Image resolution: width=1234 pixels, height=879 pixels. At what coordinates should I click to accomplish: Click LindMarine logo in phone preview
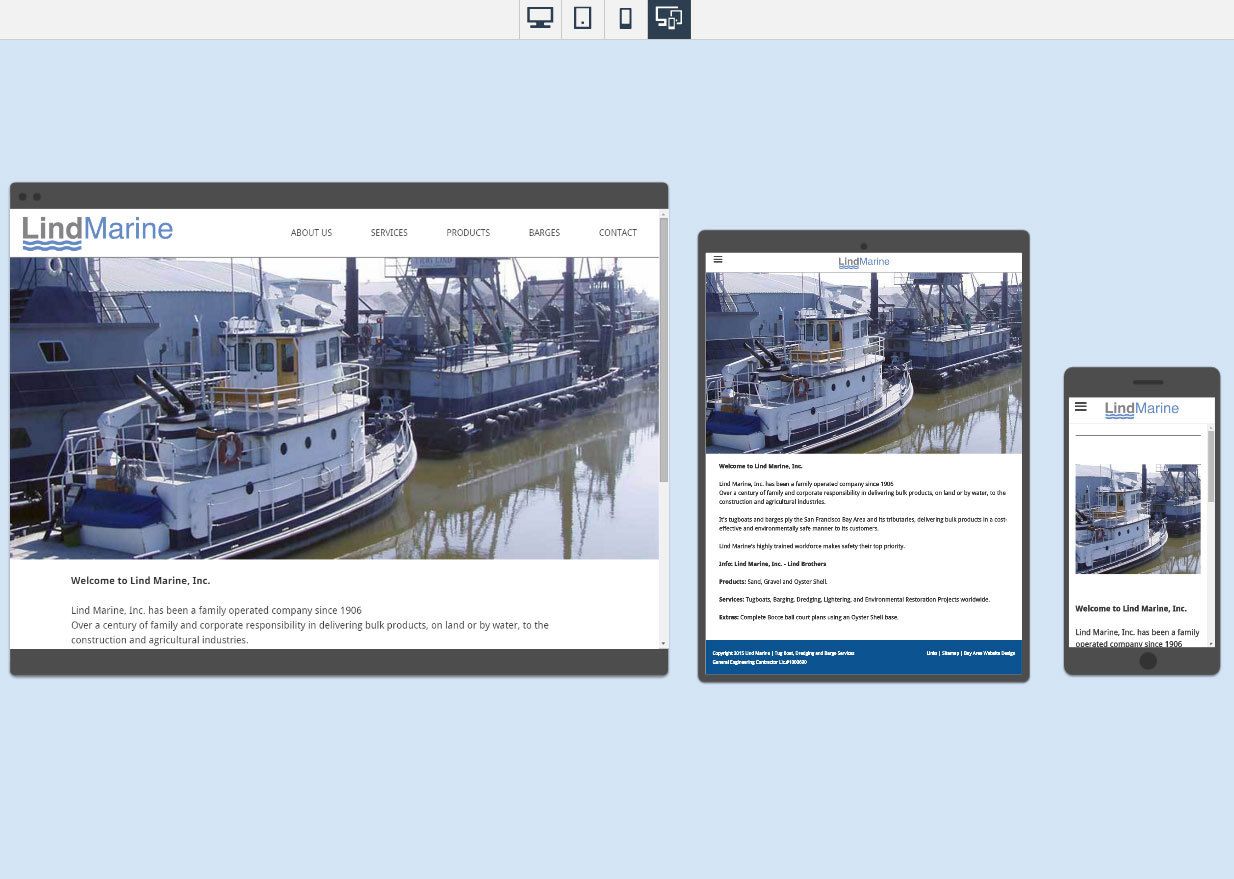1142,409
